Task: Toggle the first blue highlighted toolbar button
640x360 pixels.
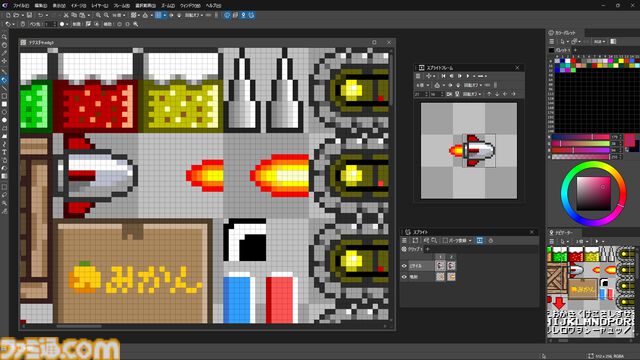Action: point(227,15)
